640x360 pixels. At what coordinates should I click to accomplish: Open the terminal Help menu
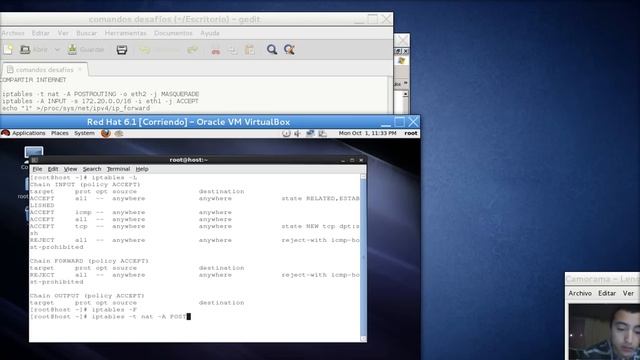pos(142,169)
